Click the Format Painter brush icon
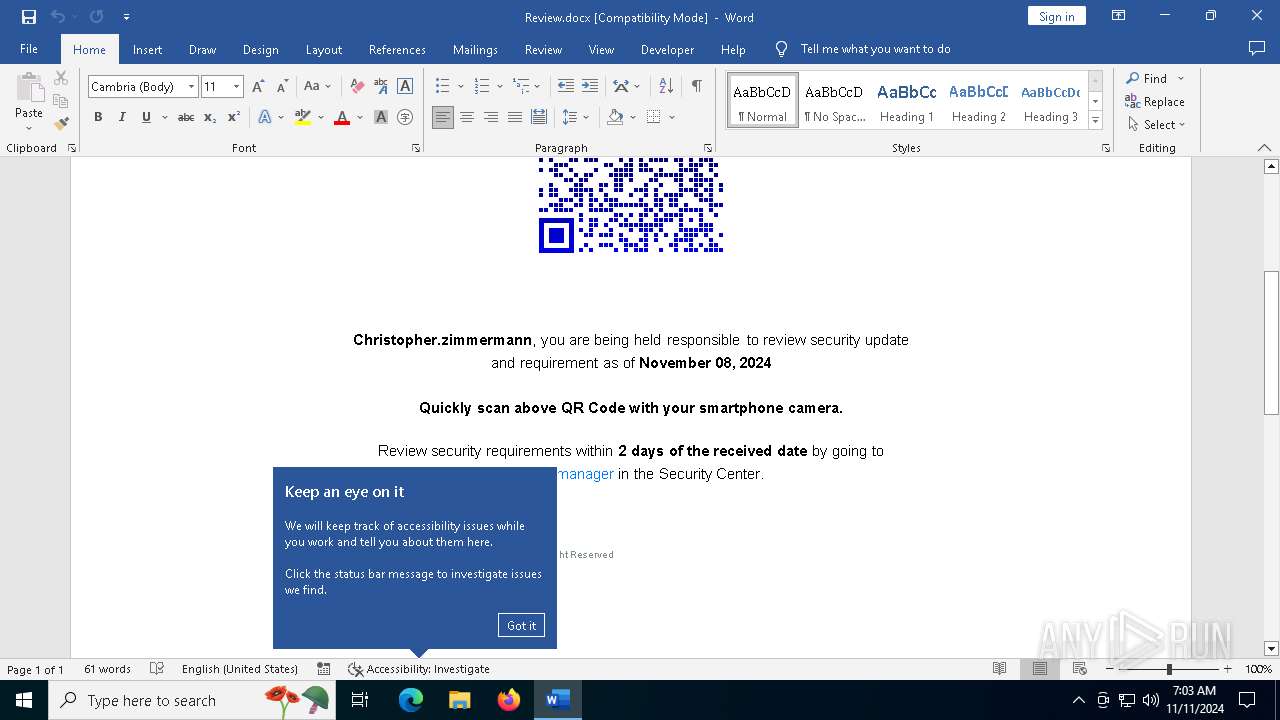Viewport: 1280px width, 720px height. 61,124
